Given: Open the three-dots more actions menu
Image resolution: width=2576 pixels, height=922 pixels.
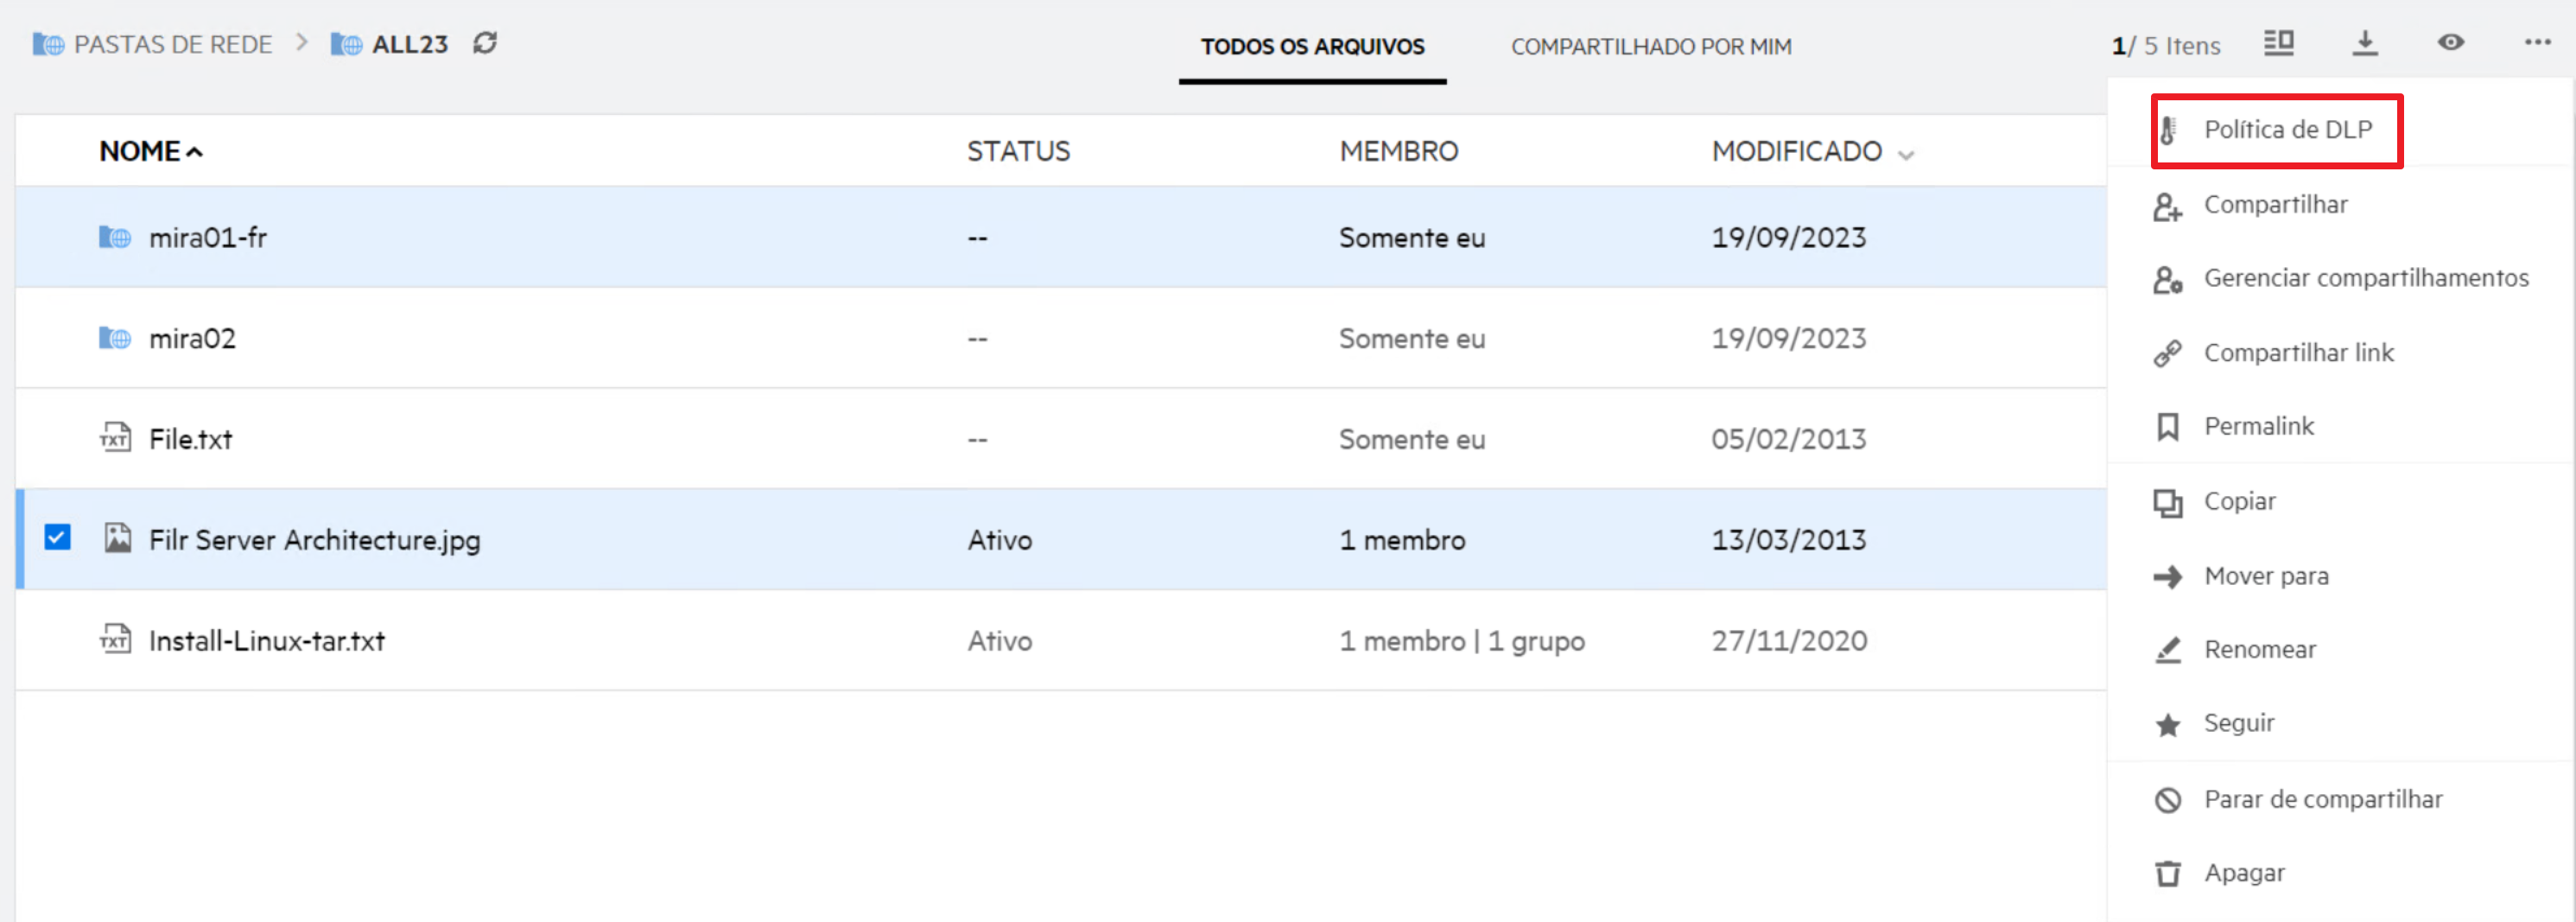Looking at the screenshot, I should pyautogui.click(x=2536, y=43).
